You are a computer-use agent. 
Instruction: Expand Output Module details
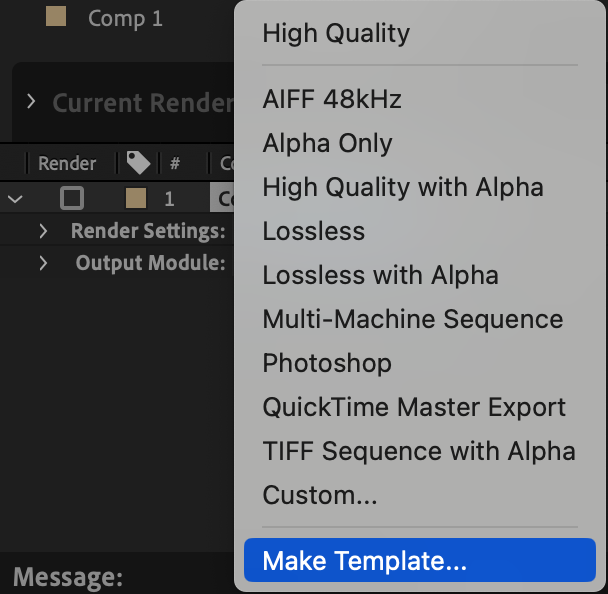click(43, 263)
